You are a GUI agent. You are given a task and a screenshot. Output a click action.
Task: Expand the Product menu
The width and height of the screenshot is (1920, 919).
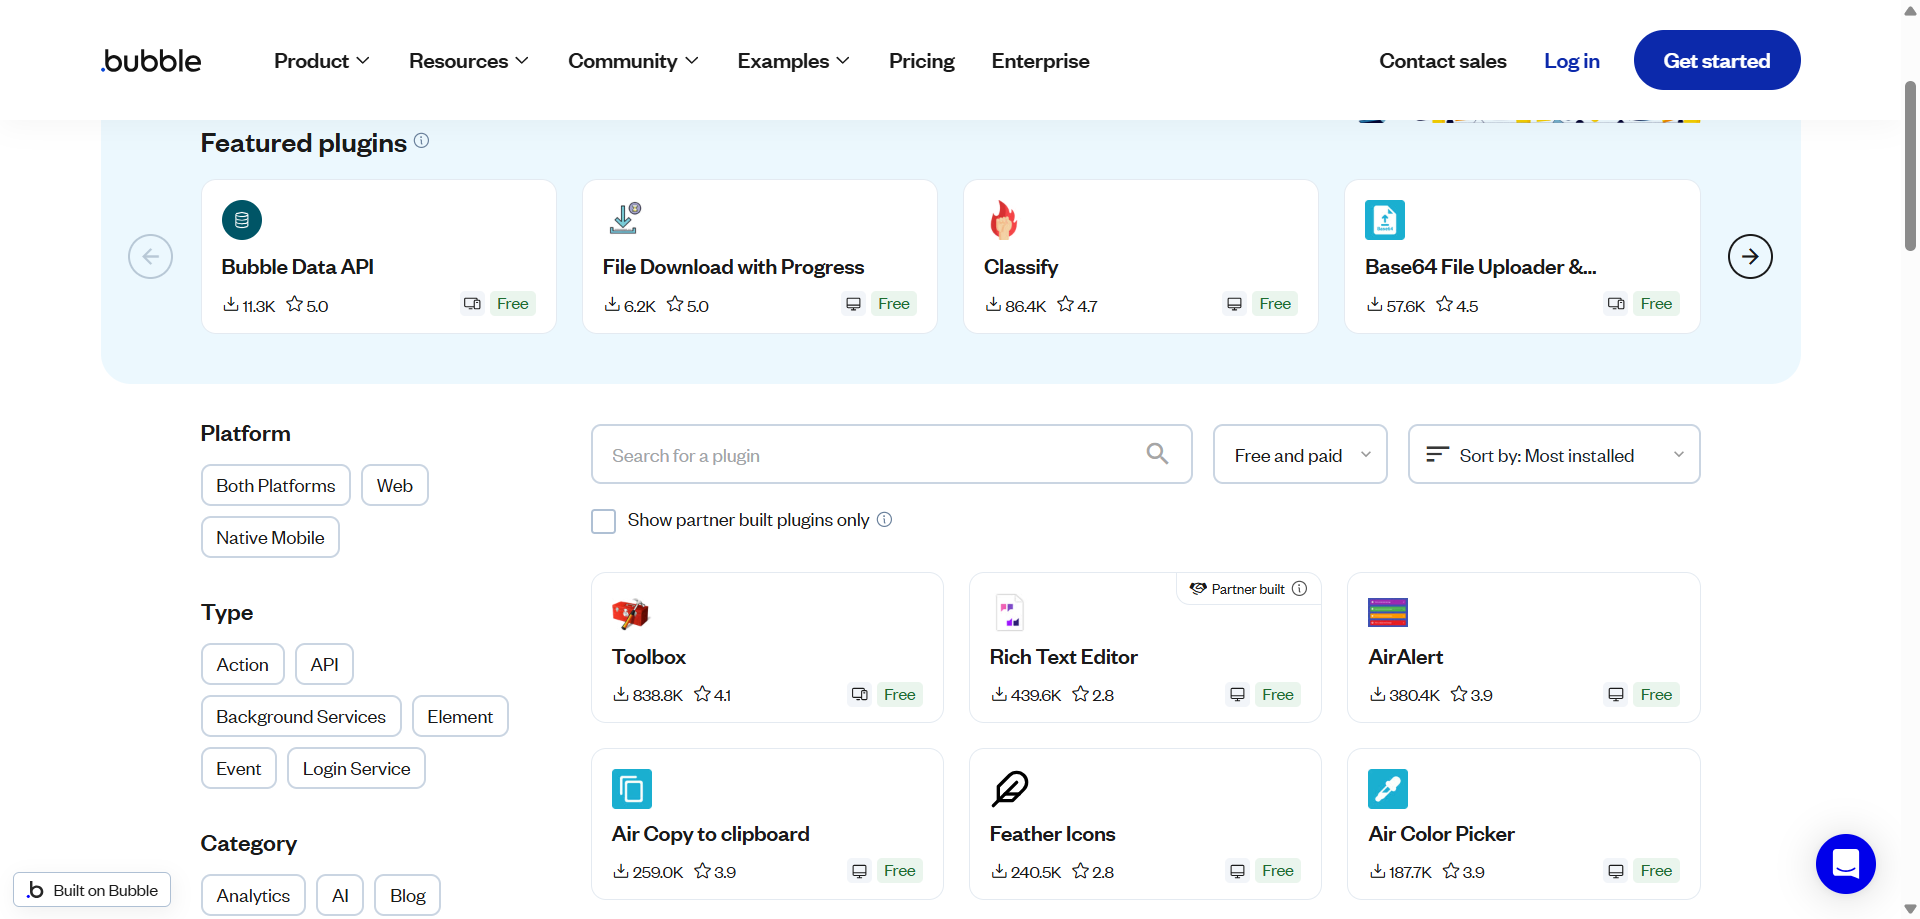point(322,61)
